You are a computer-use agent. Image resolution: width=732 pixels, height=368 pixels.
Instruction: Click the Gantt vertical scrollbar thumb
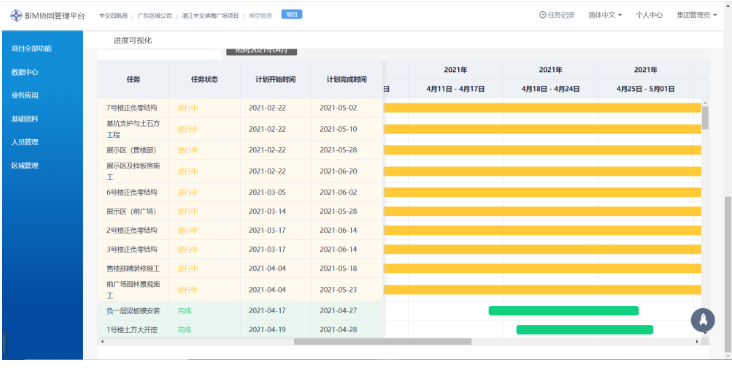(705, 118)
